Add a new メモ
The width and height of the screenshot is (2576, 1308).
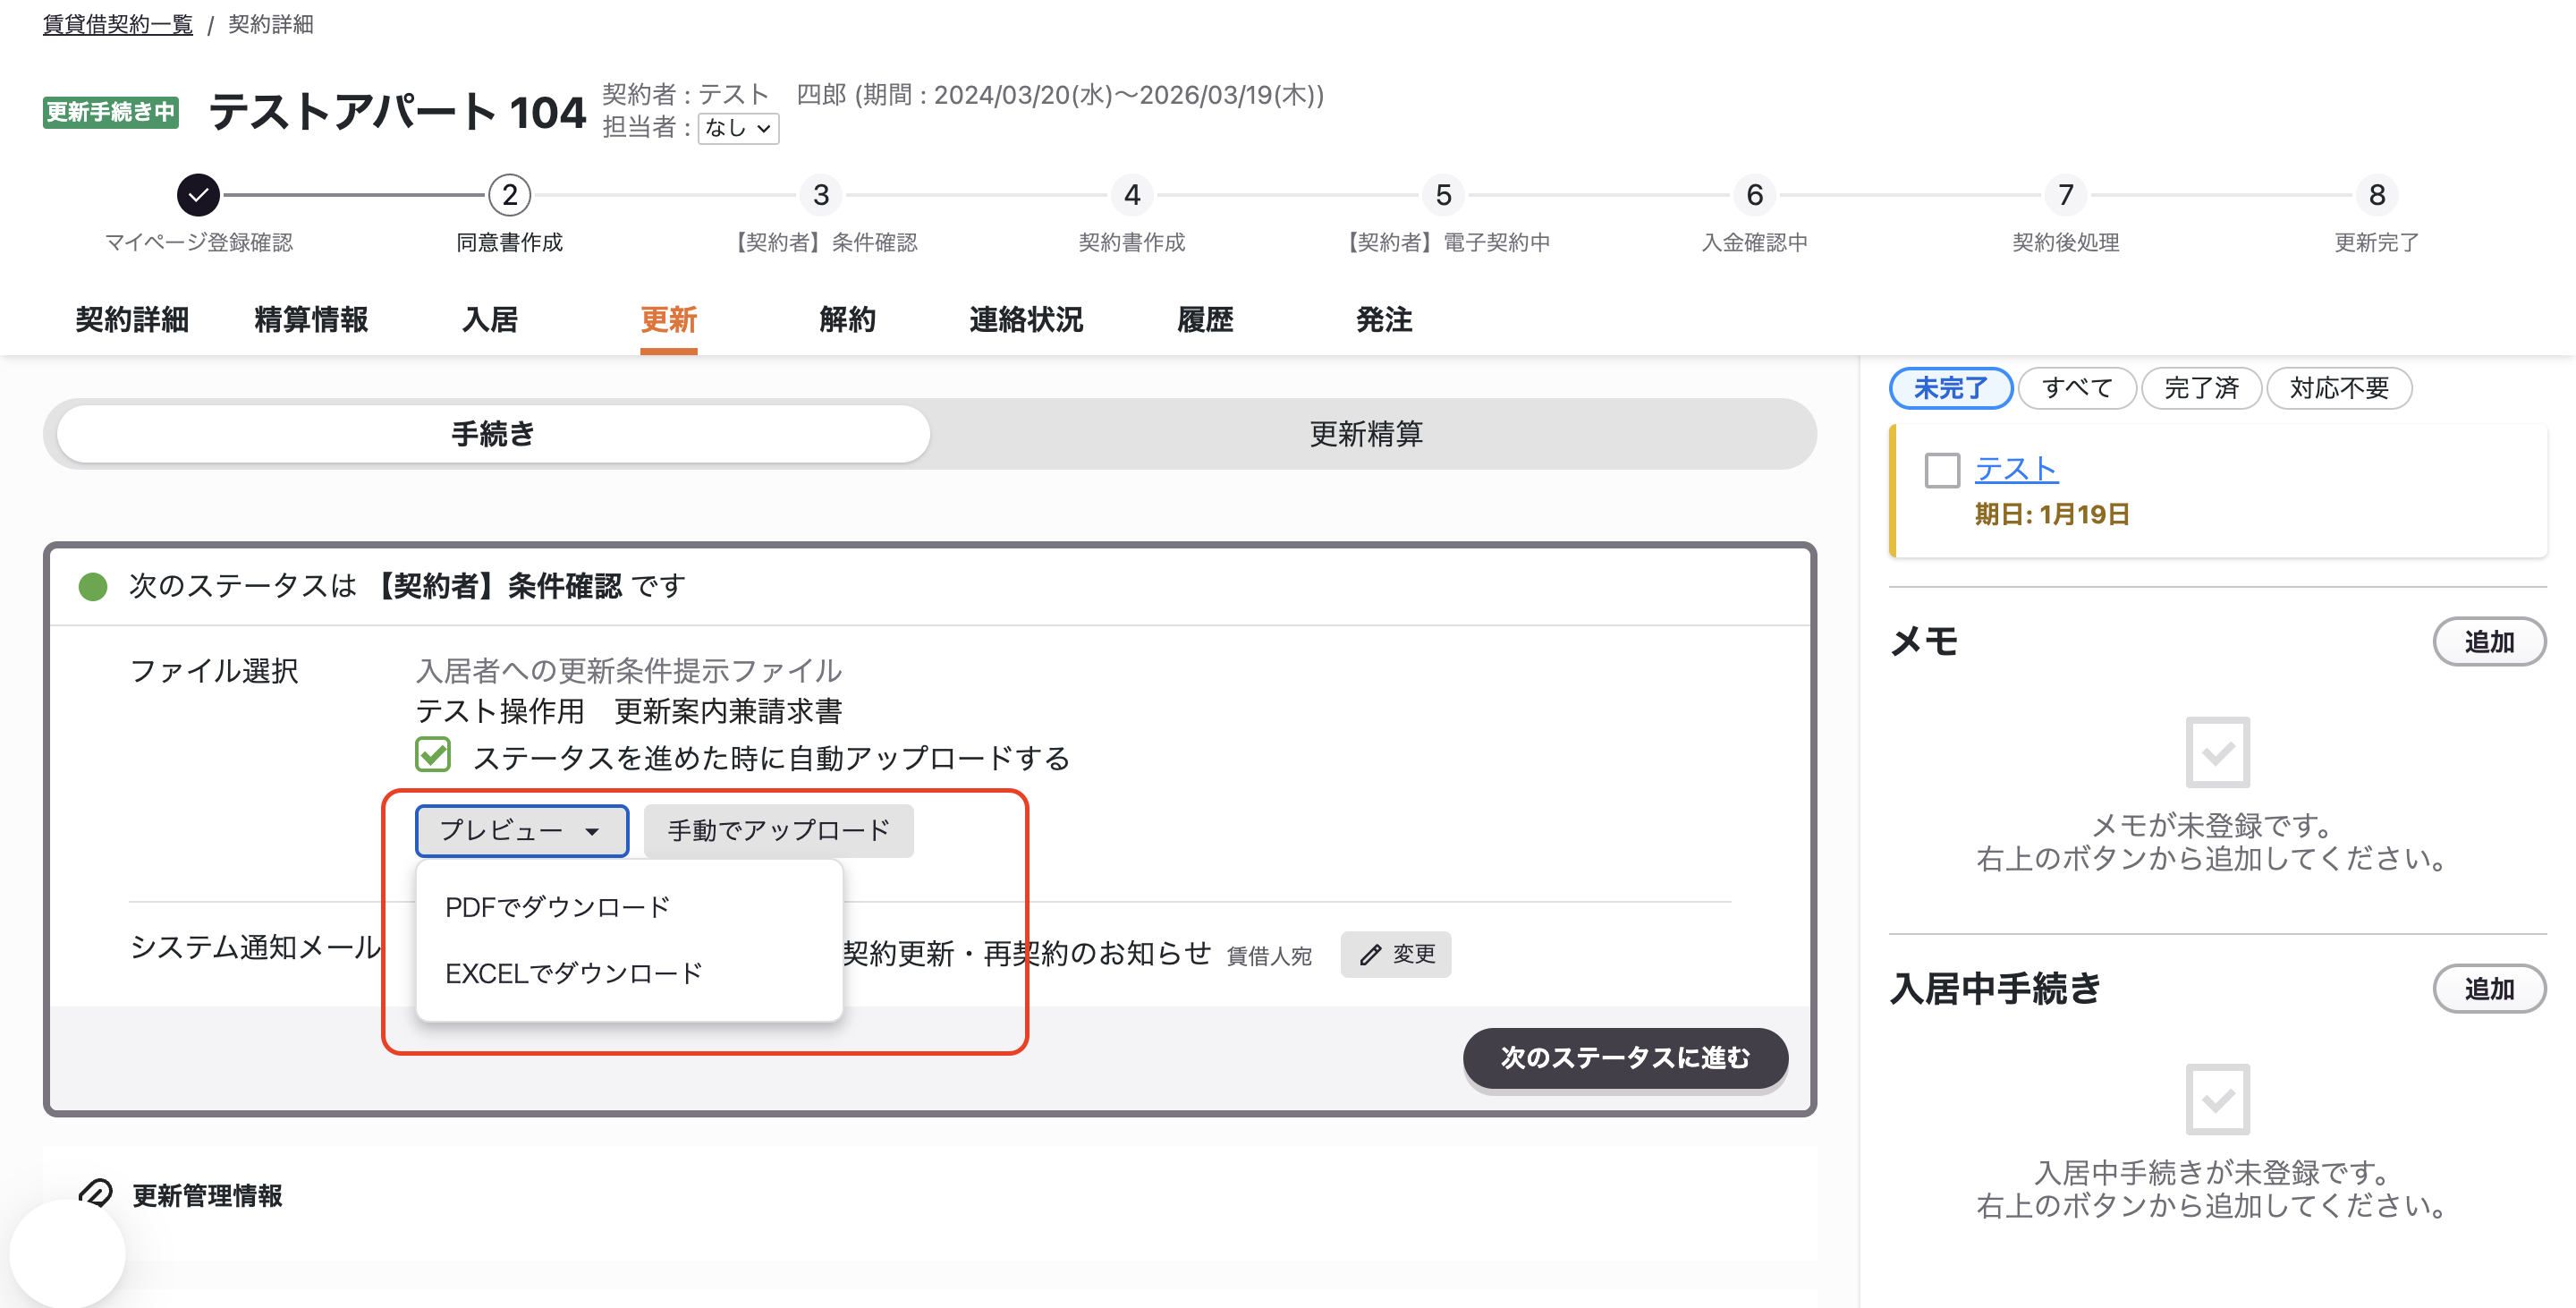pyautogui.click(x=2489, y=642)
